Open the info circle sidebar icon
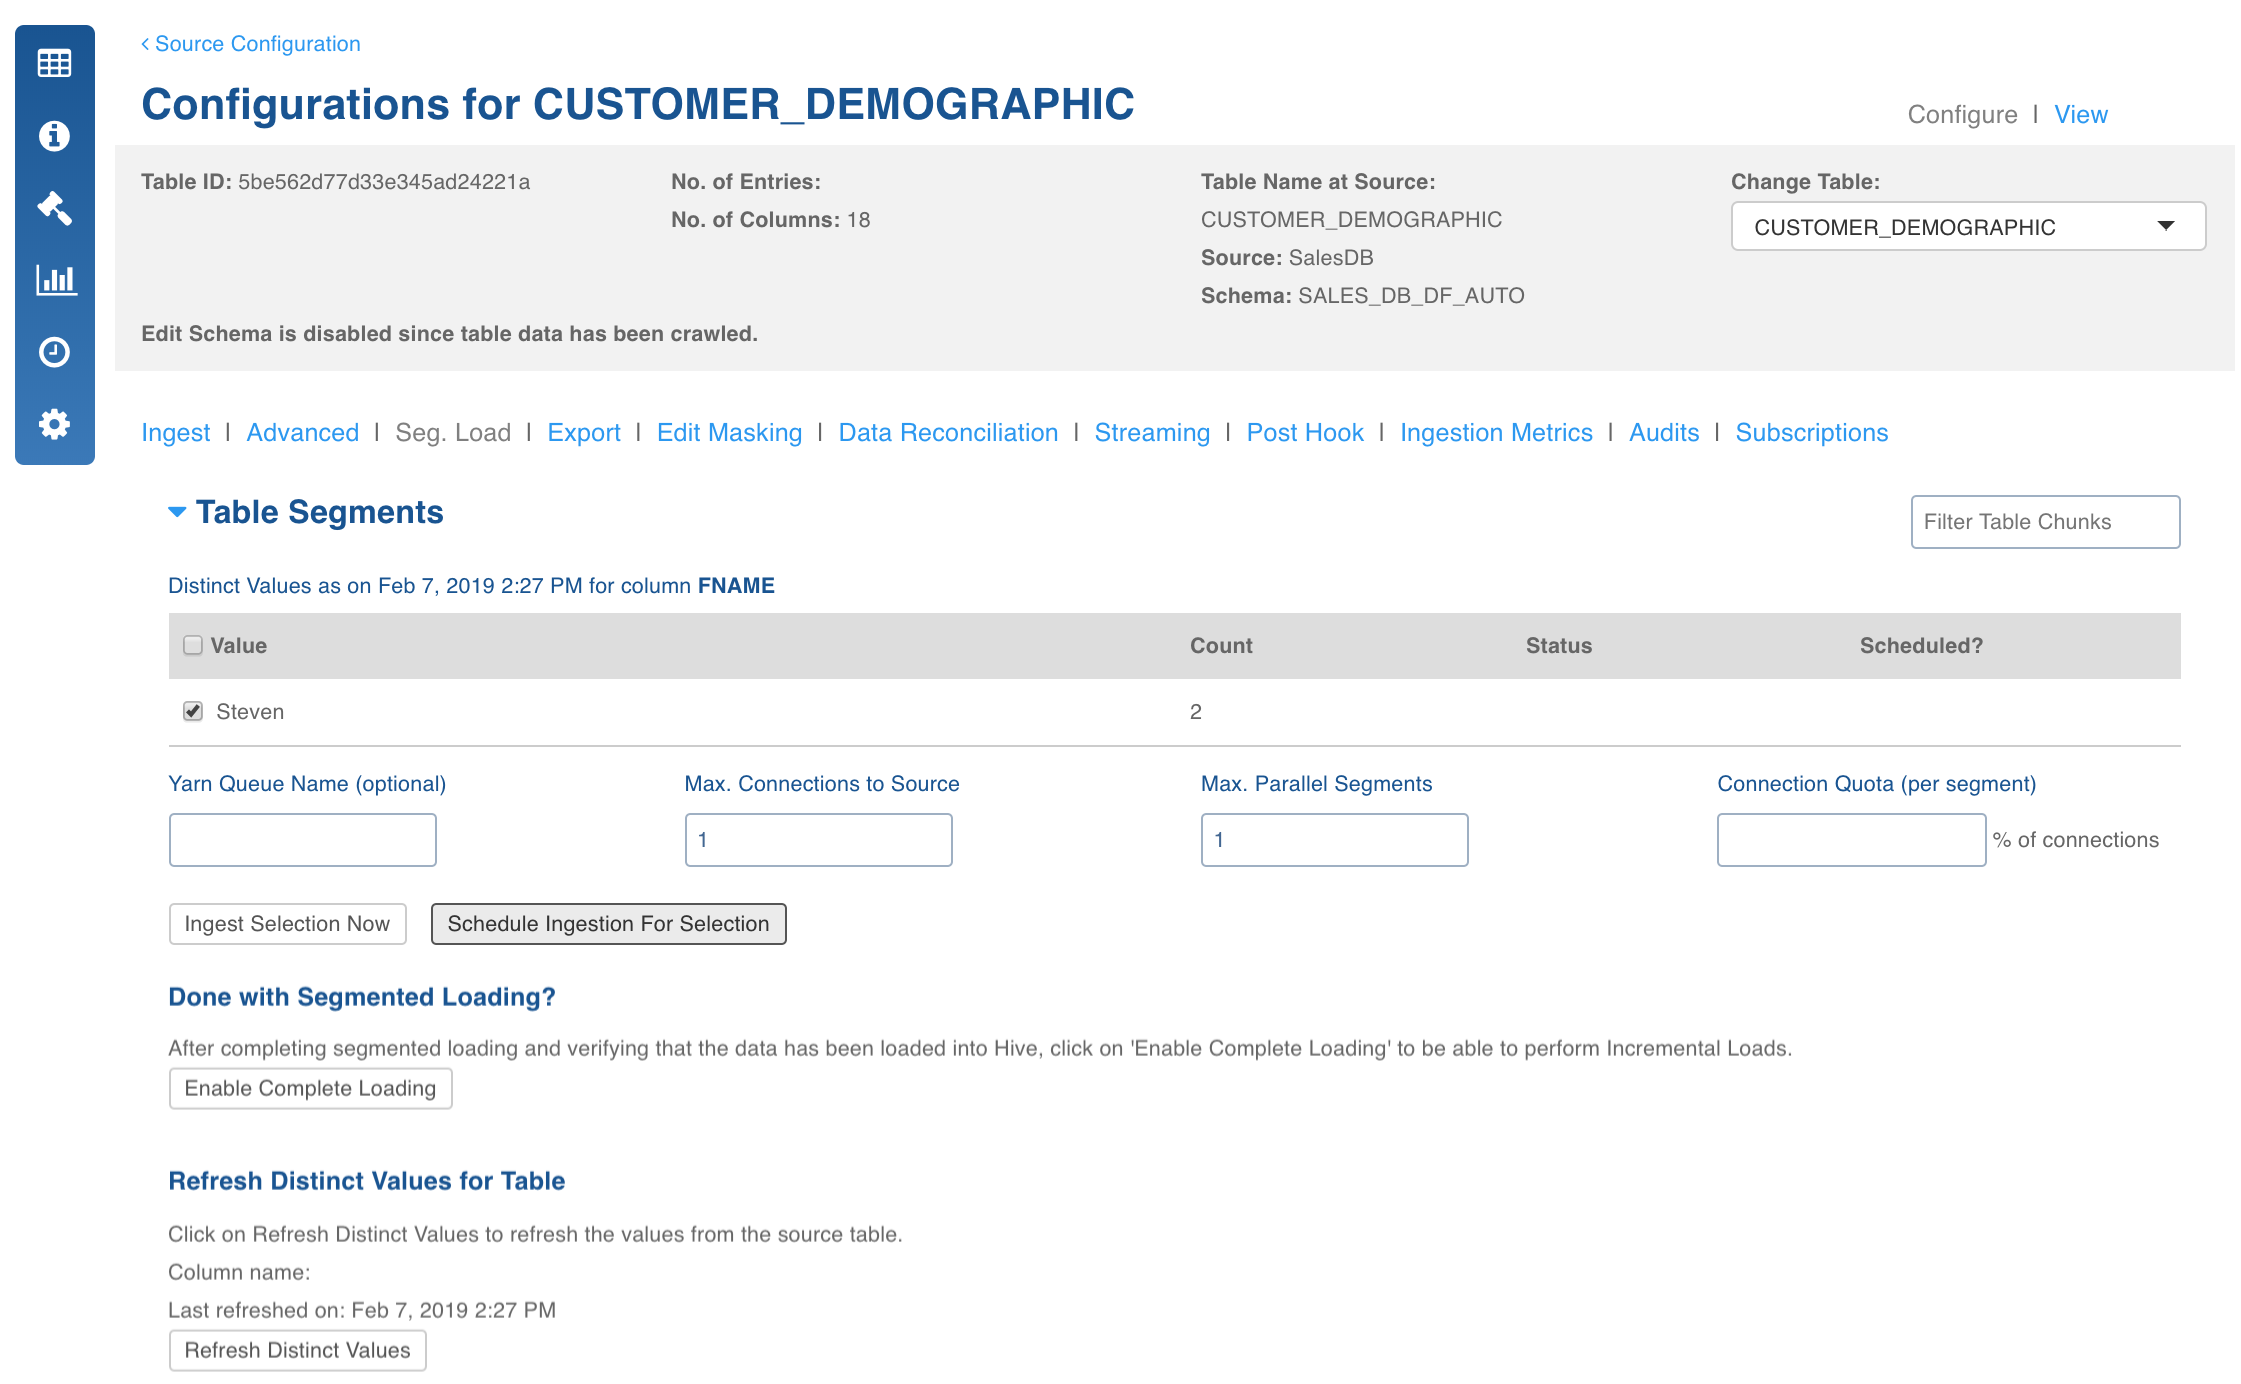 54,135
